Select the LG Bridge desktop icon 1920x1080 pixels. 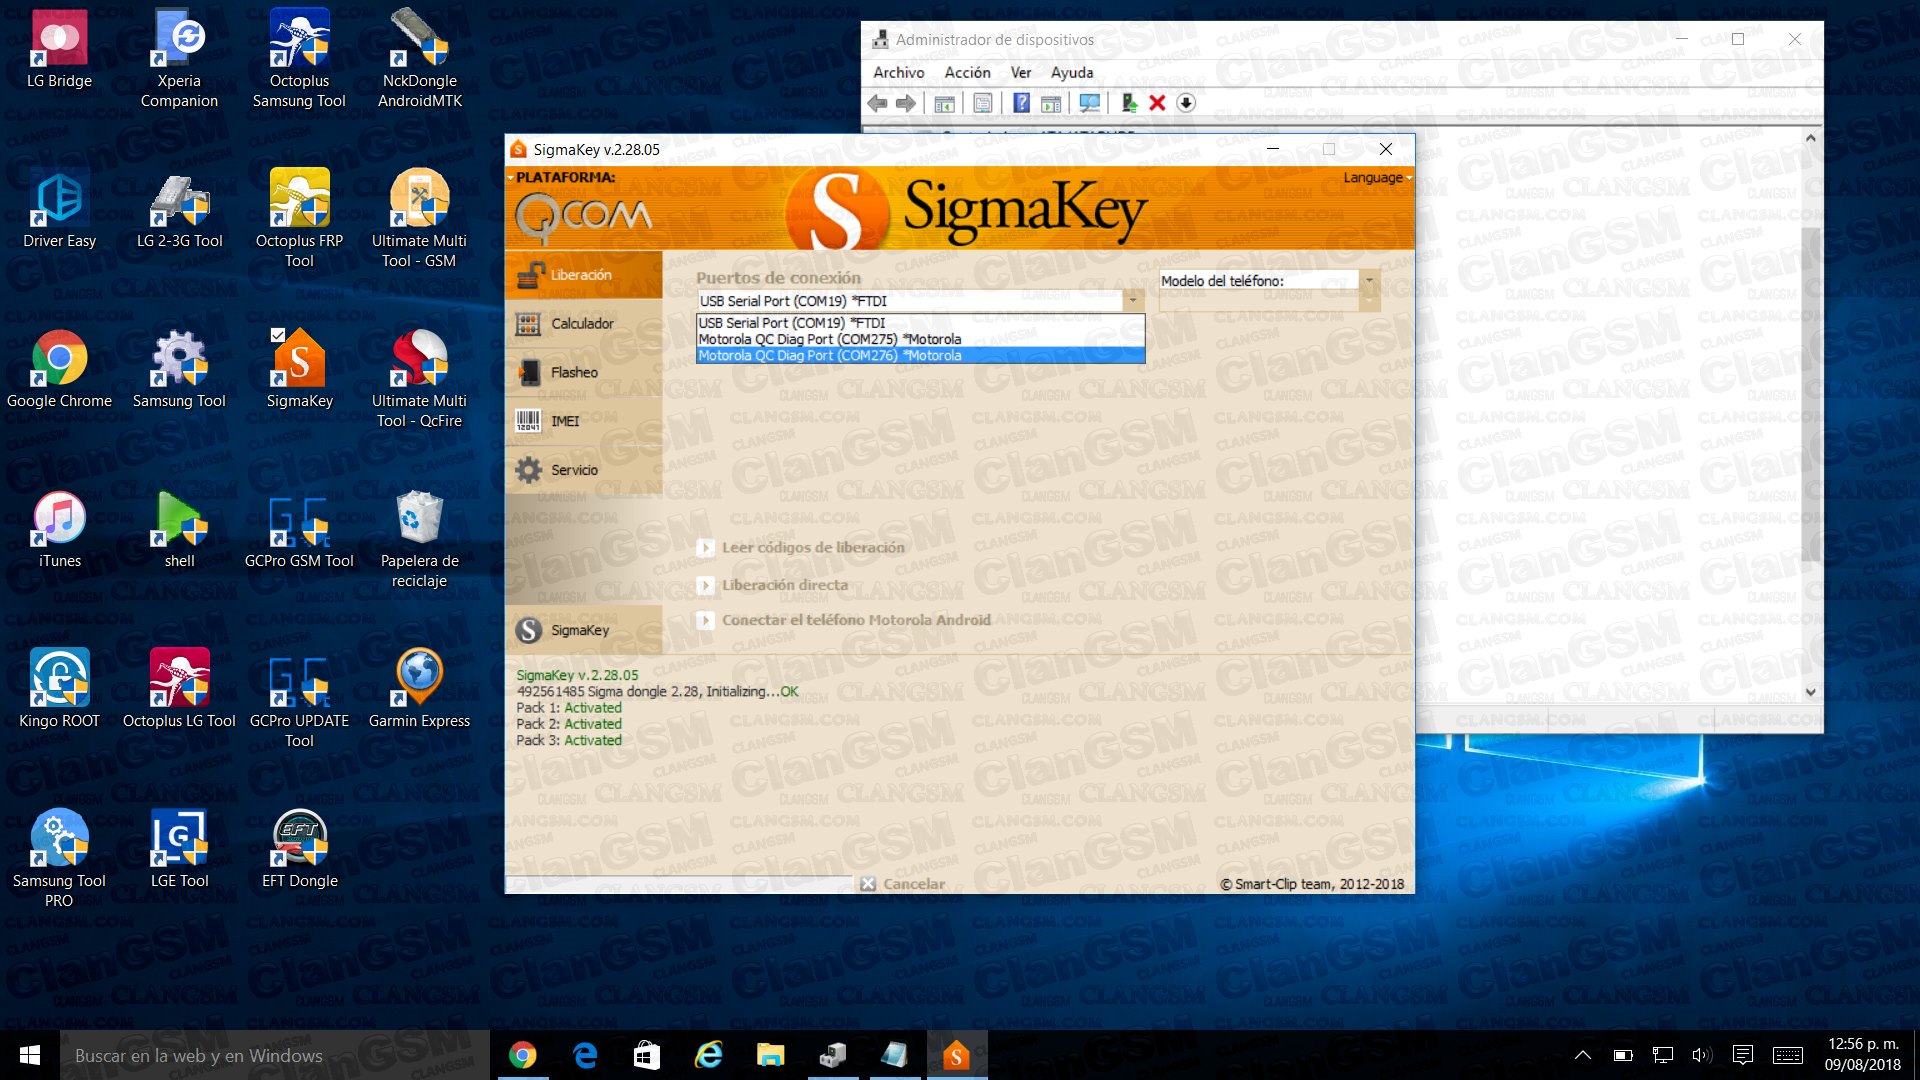coord(59,50)
